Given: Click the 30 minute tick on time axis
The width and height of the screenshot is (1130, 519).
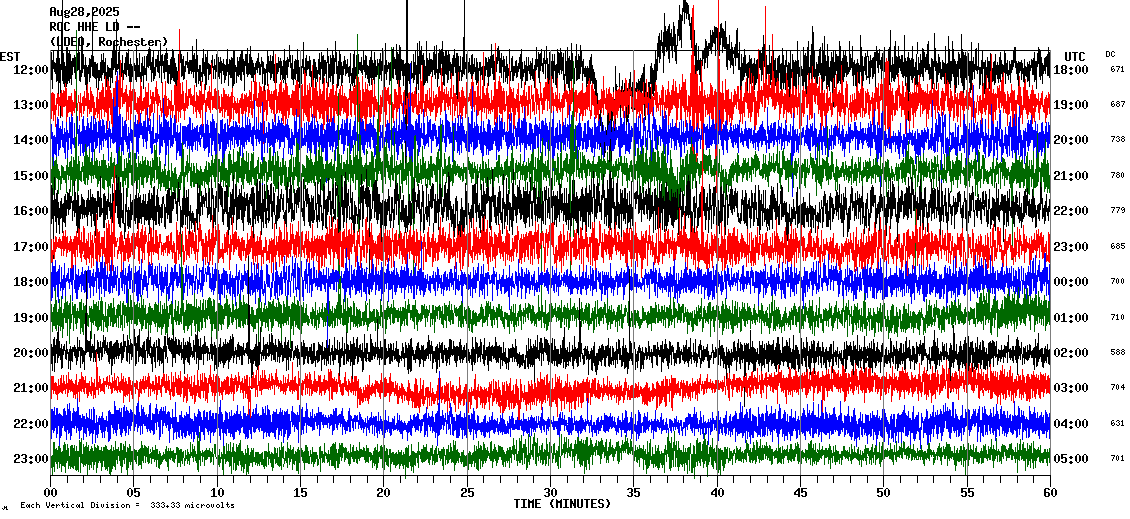Looking at the screenshot, I should (550, 492).
